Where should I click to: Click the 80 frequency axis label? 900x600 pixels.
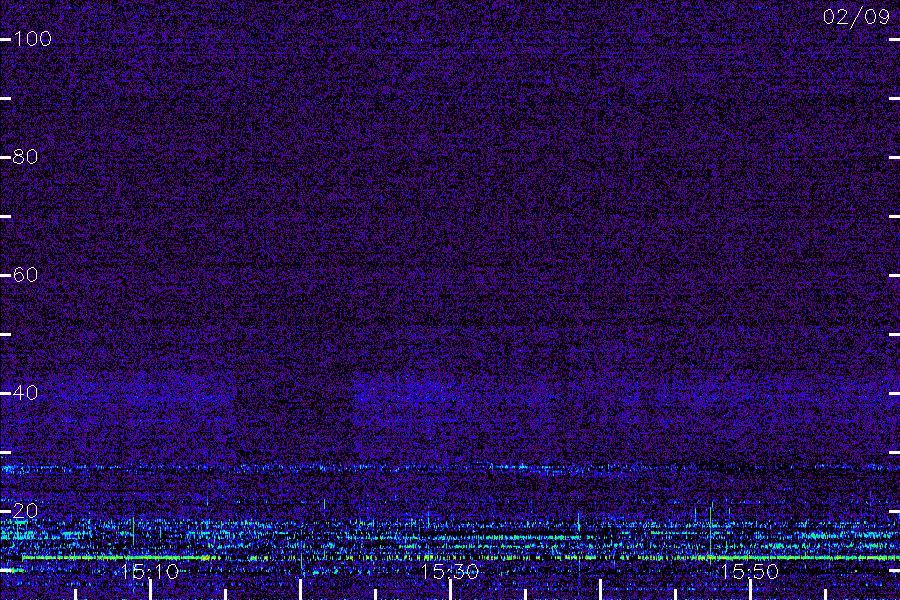(x=26, y=157)
